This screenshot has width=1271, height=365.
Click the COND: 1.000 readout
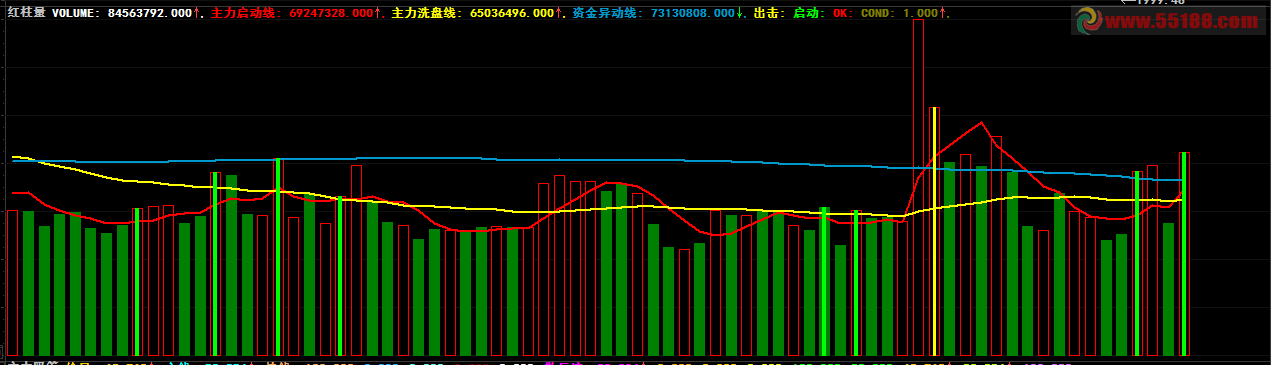[x=900, y=13]
